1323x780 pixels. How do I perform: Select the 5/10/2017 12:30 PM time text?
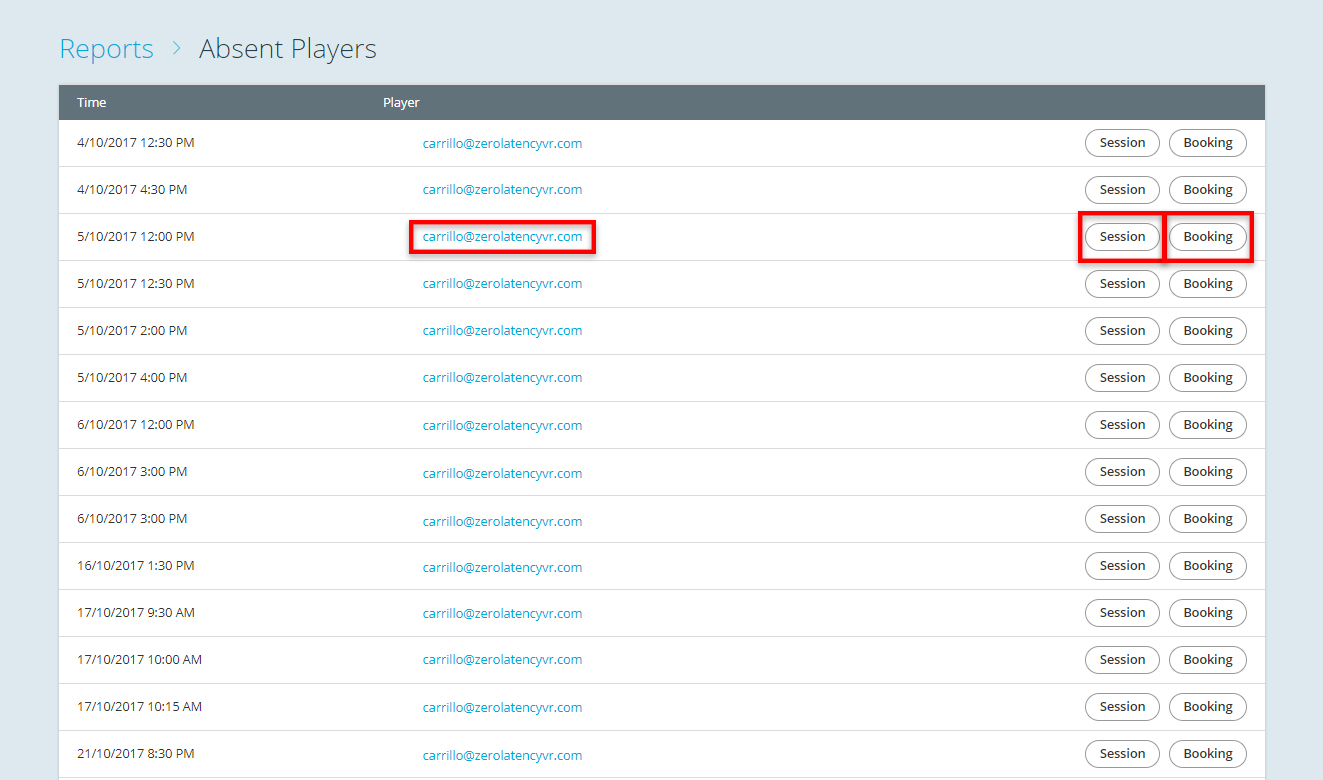click(x=135, y=284)
